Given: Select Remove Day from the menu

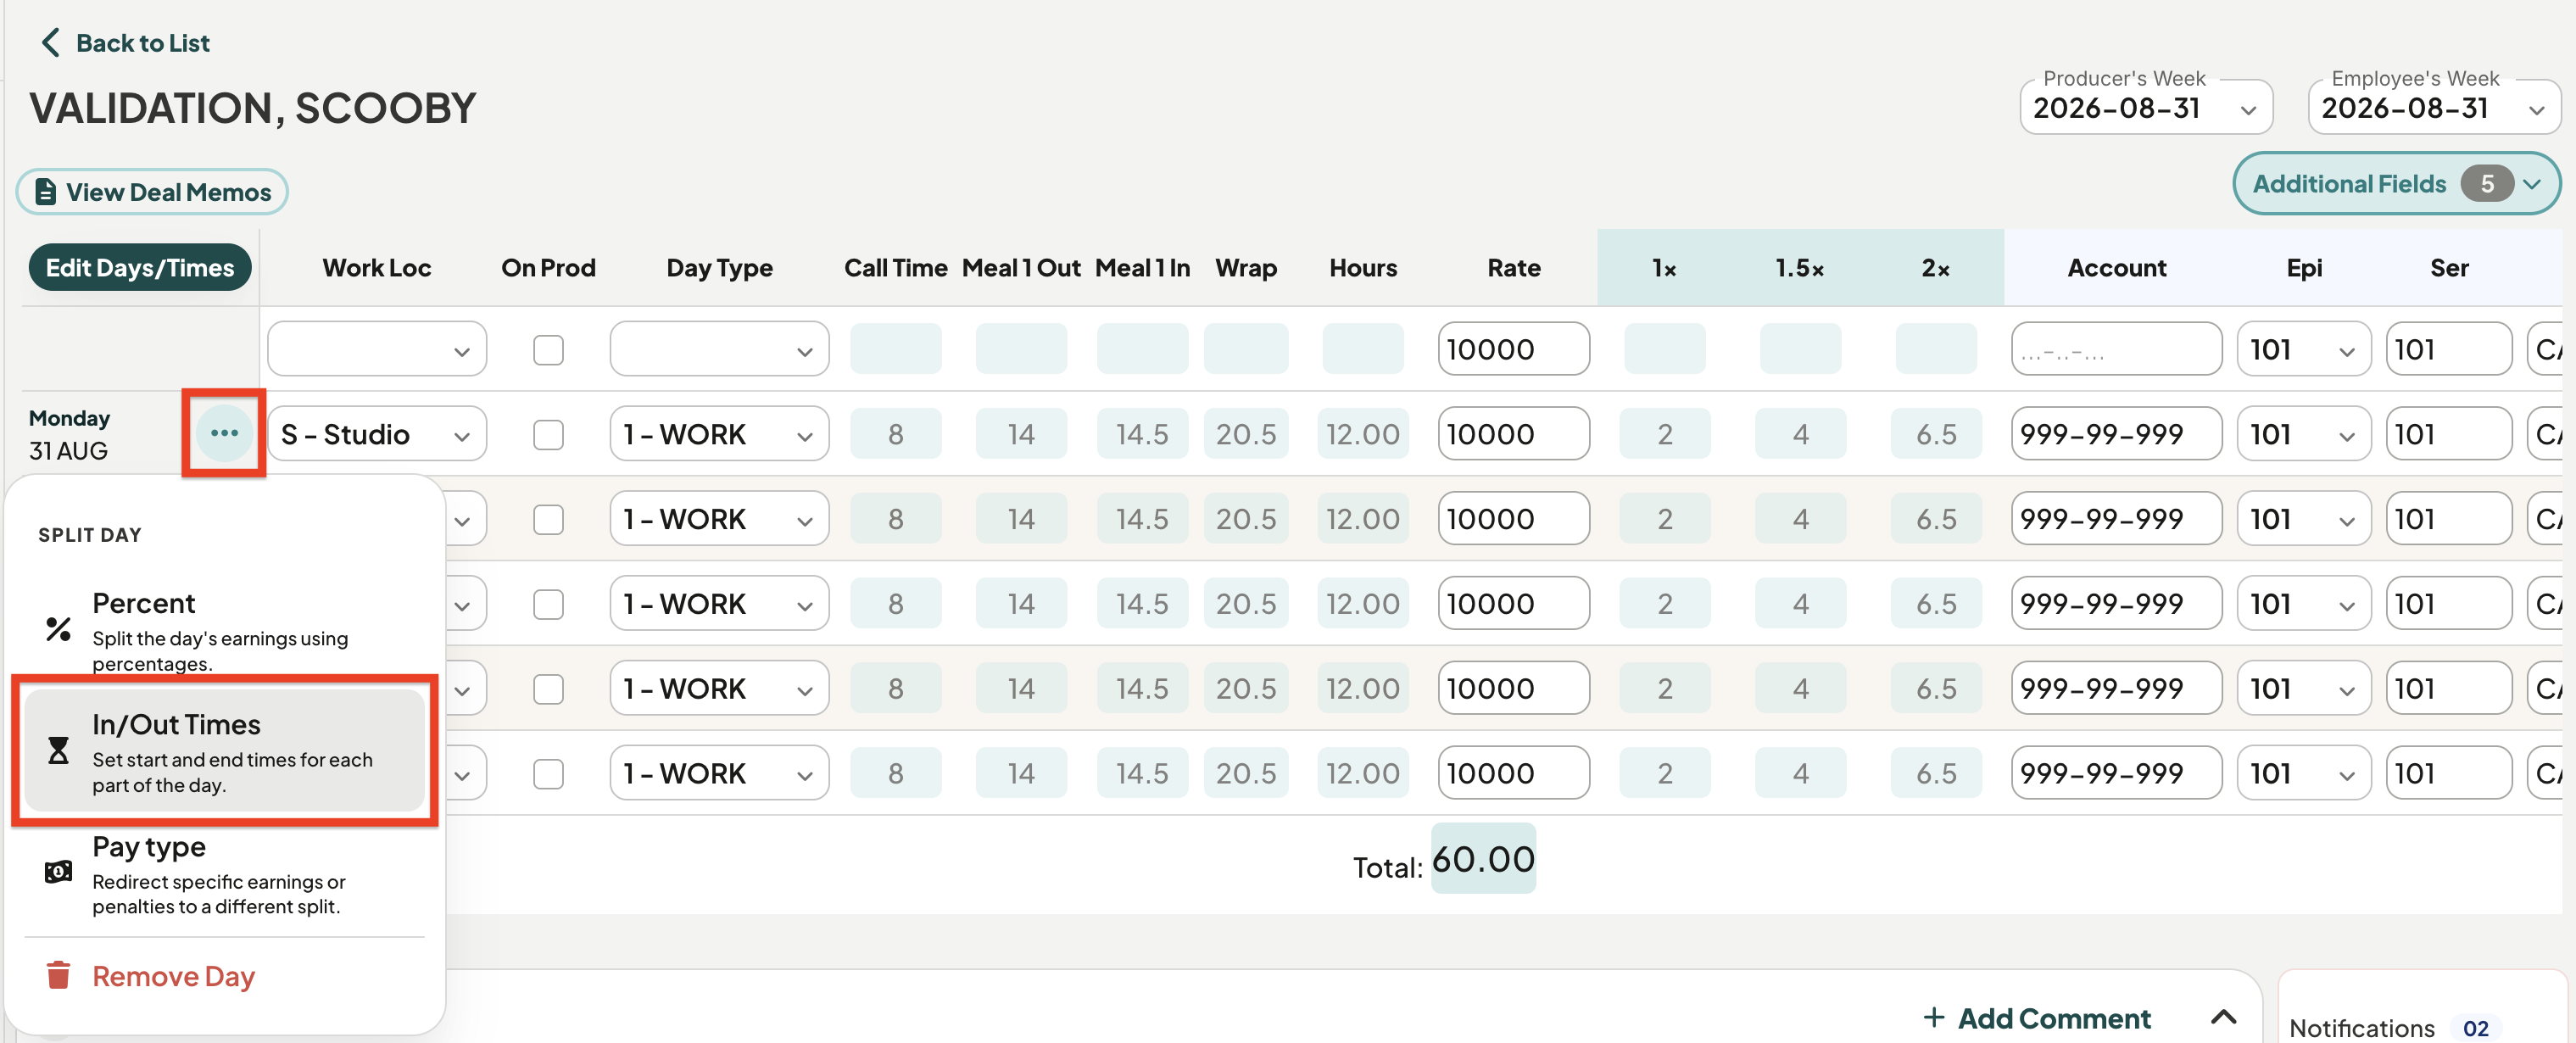Looking at the screenshot, I should click(x=225, y=975).
